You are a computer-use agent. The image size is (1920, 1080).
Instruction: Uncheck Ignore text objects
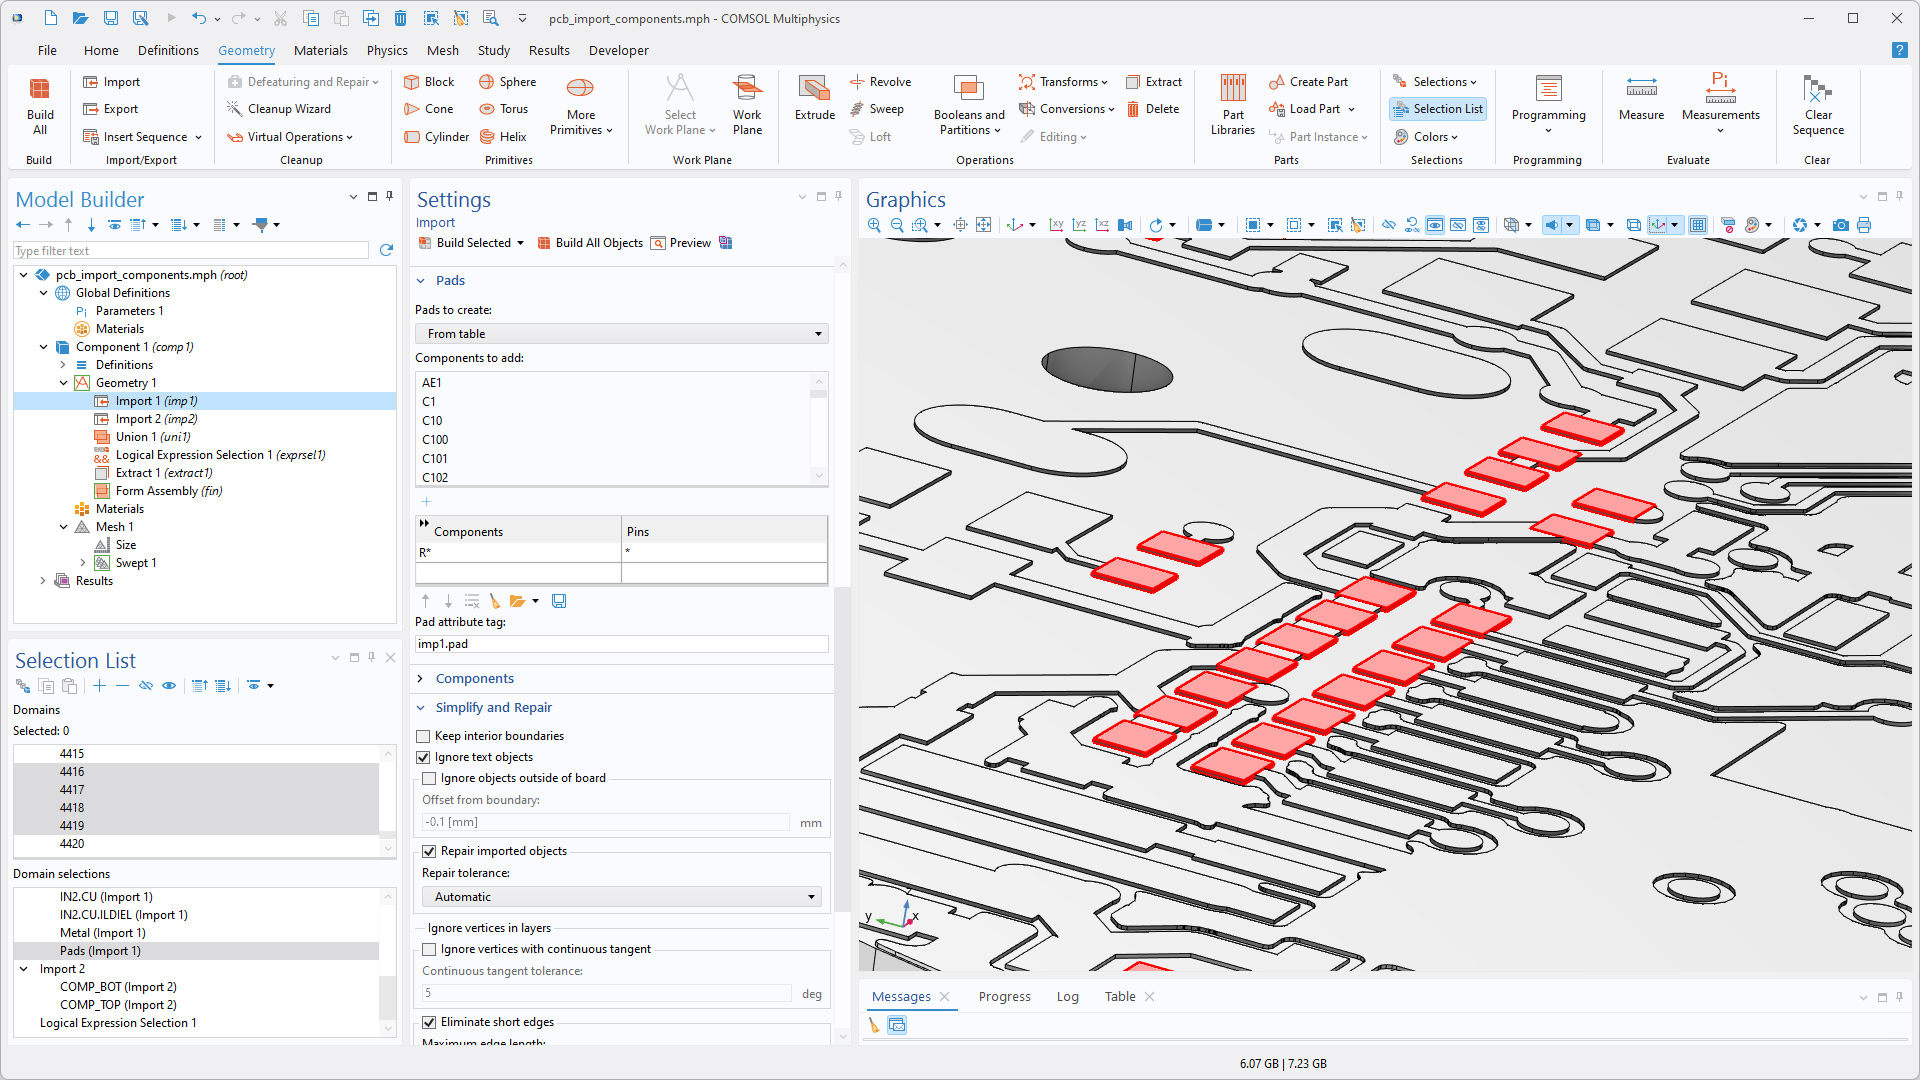424,757
